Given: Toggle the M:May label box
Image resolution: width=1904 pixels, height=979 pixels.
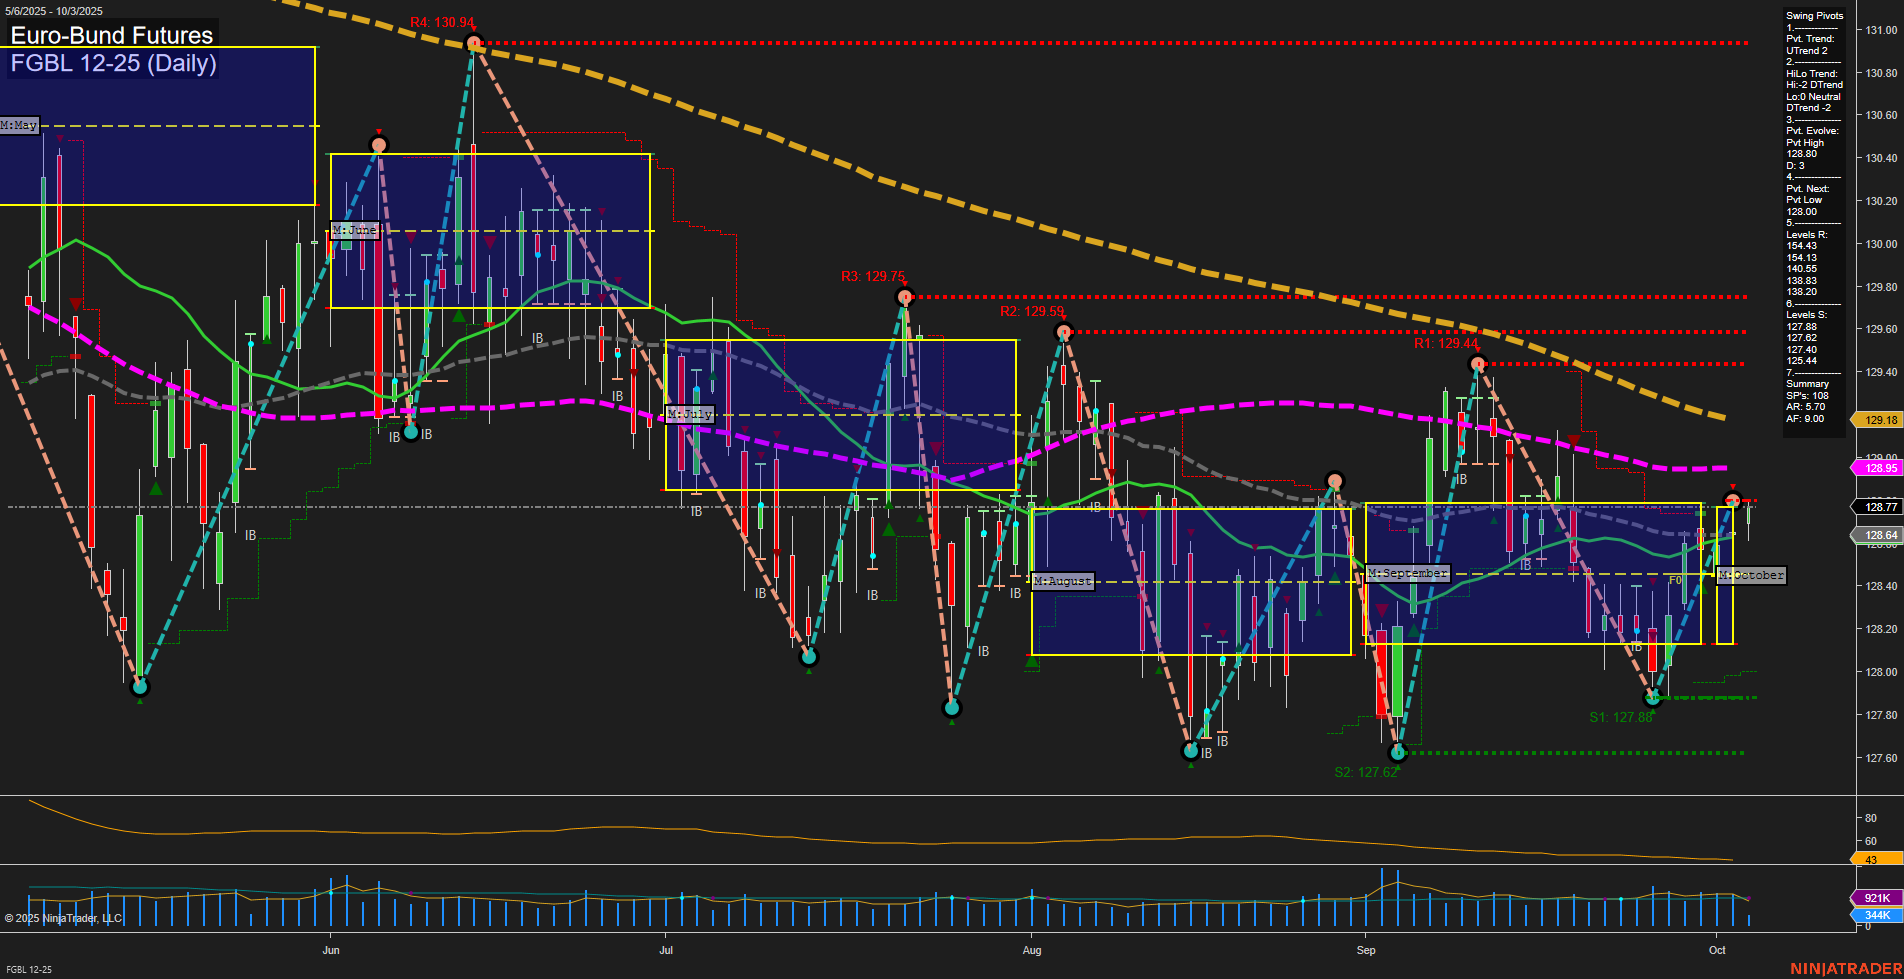Looking at the screenshot, I should [x=18, y=125].
